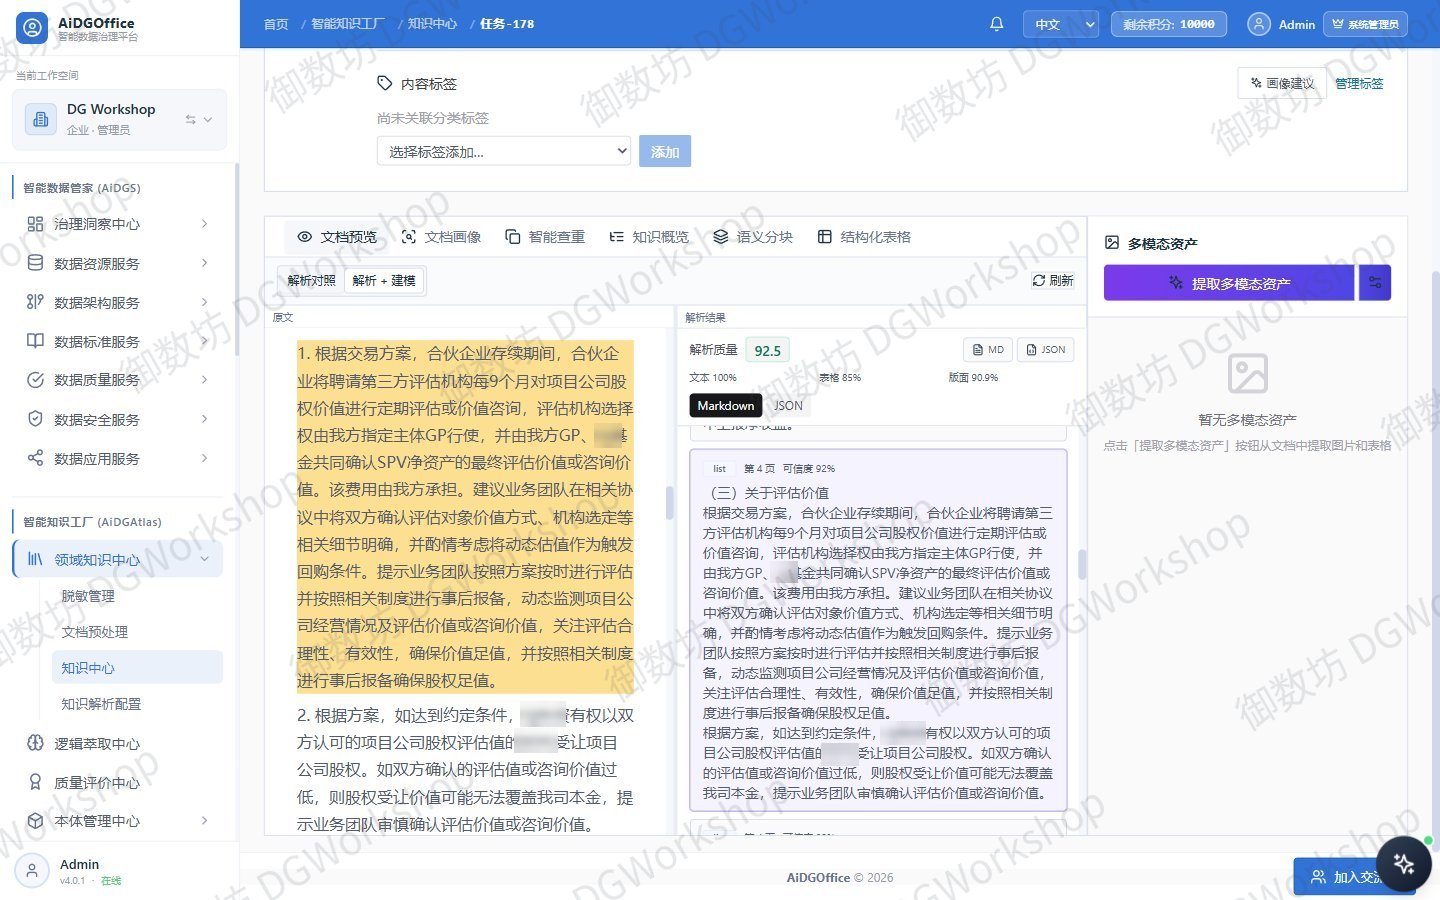The width and height of the screenshot is (1440, 900).
Task: Open 数据质量服务 in the sidebar
Action: pos(118,380)
